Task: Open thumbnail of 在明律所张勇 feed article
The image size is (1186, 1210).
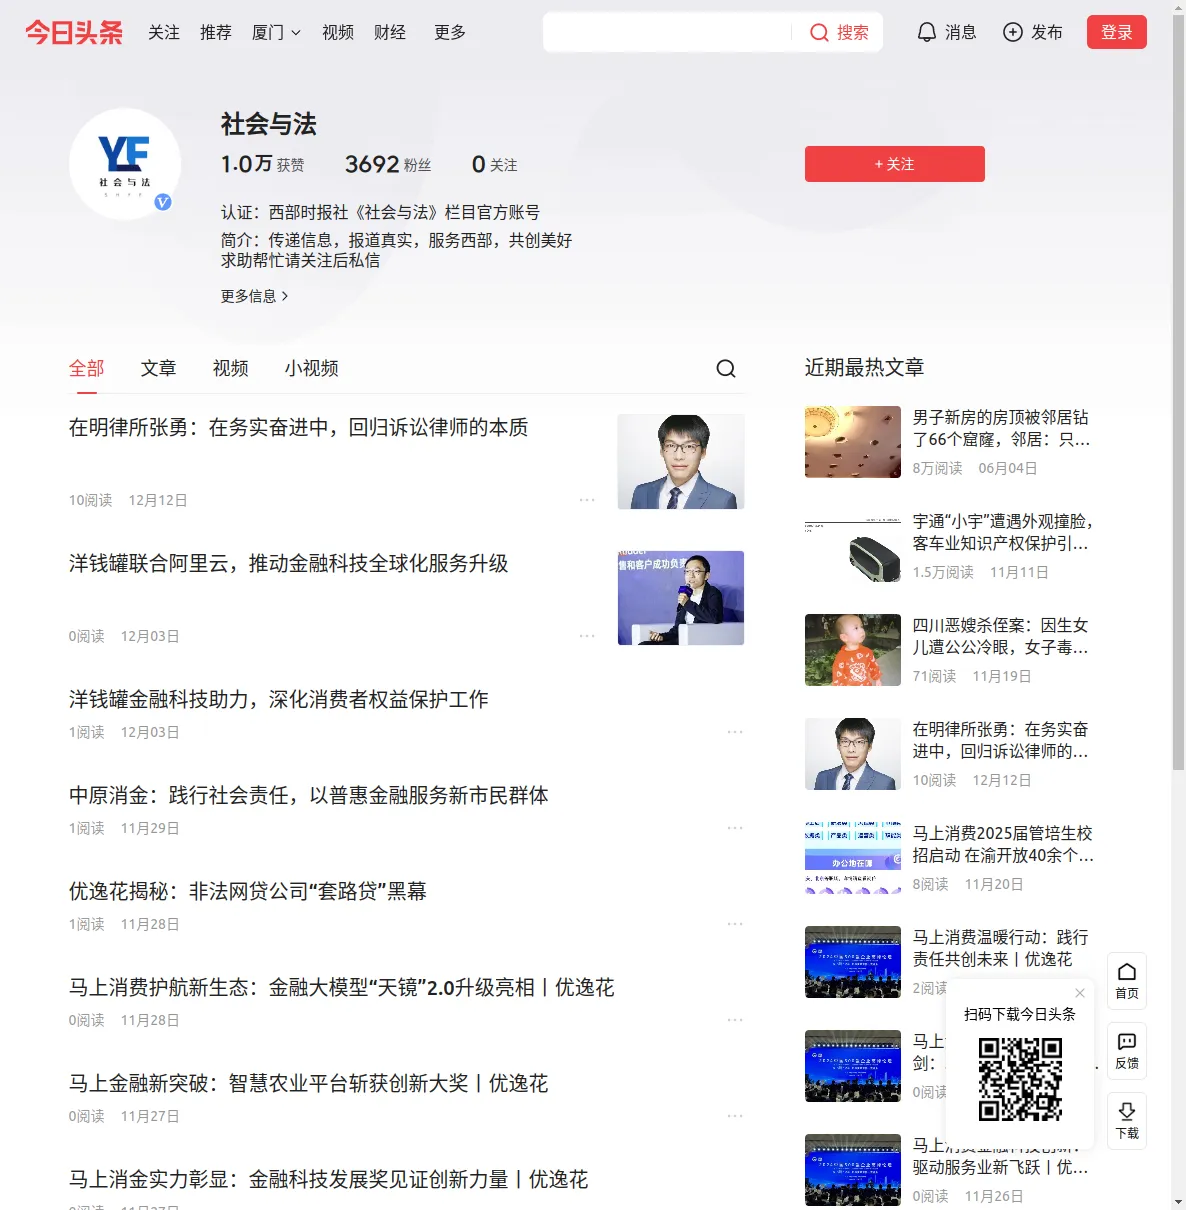Action: pos(681,461)
